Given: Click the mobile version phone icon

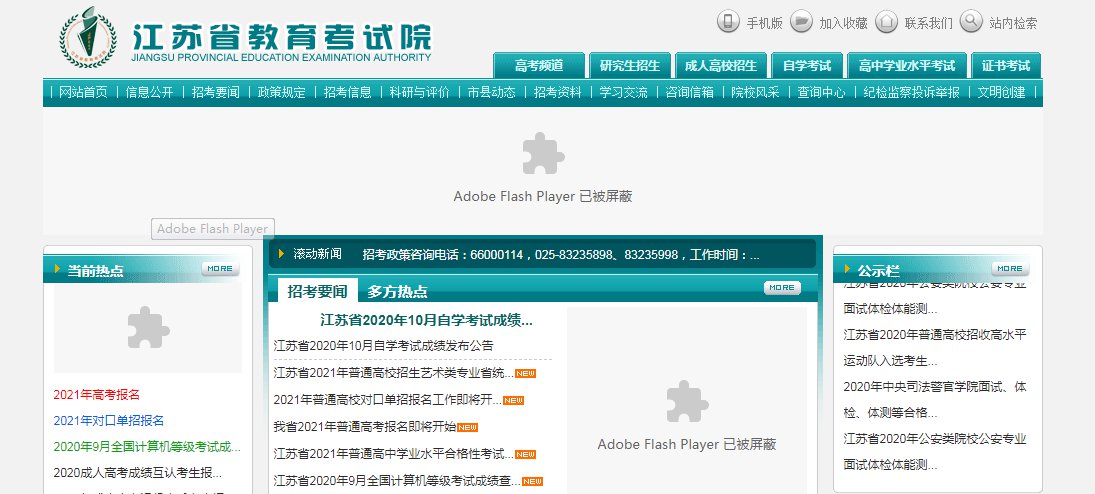Looking at the screenshot, I should click(x=728, y=22).
